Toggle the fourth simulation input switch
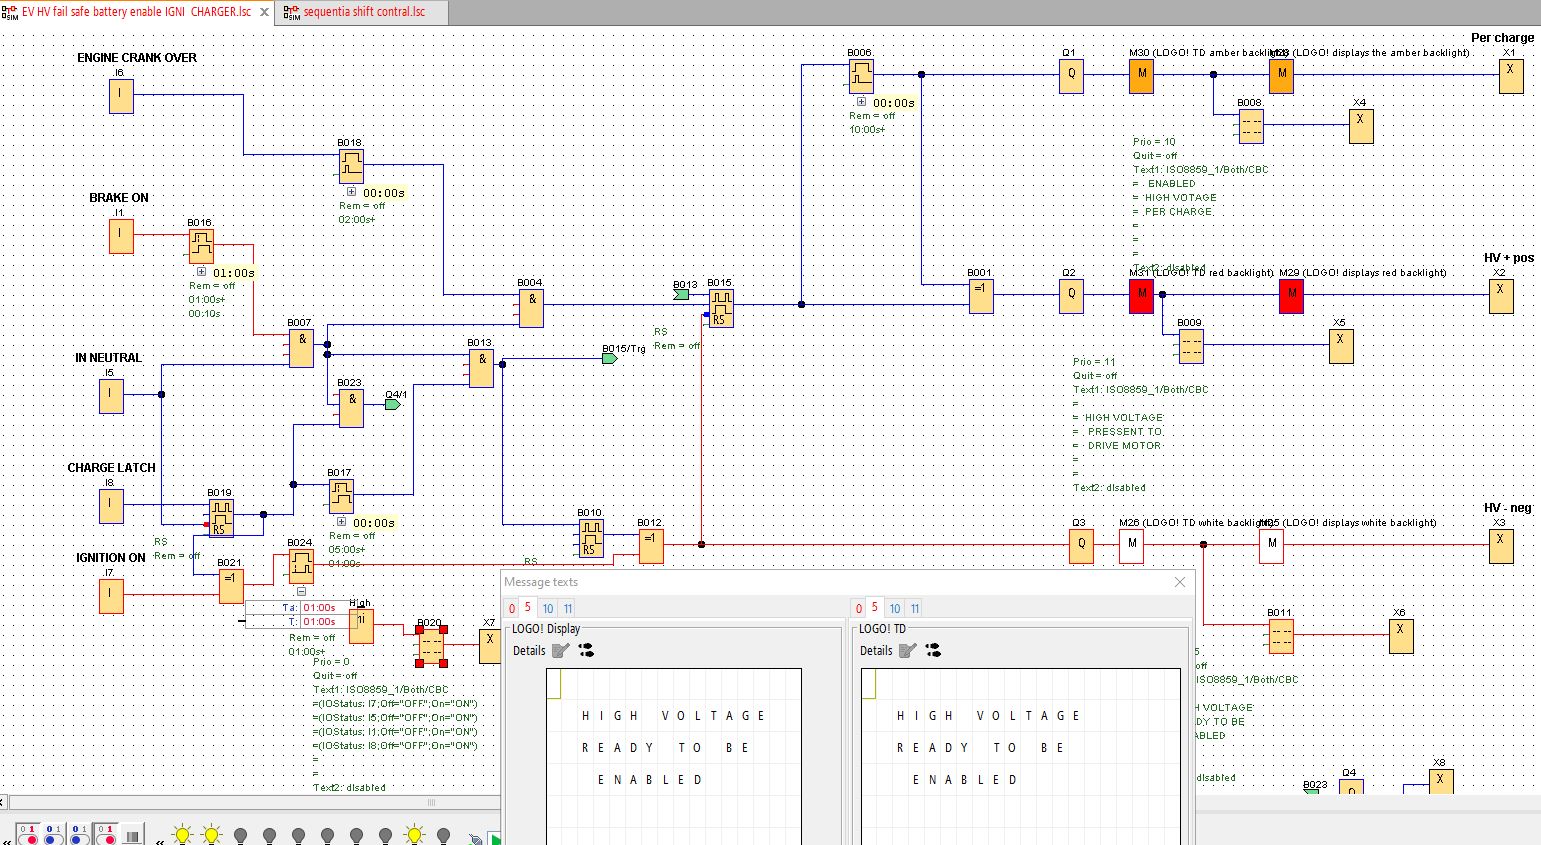The height and width of the screenshot is (845, 1541). [106, 835]
